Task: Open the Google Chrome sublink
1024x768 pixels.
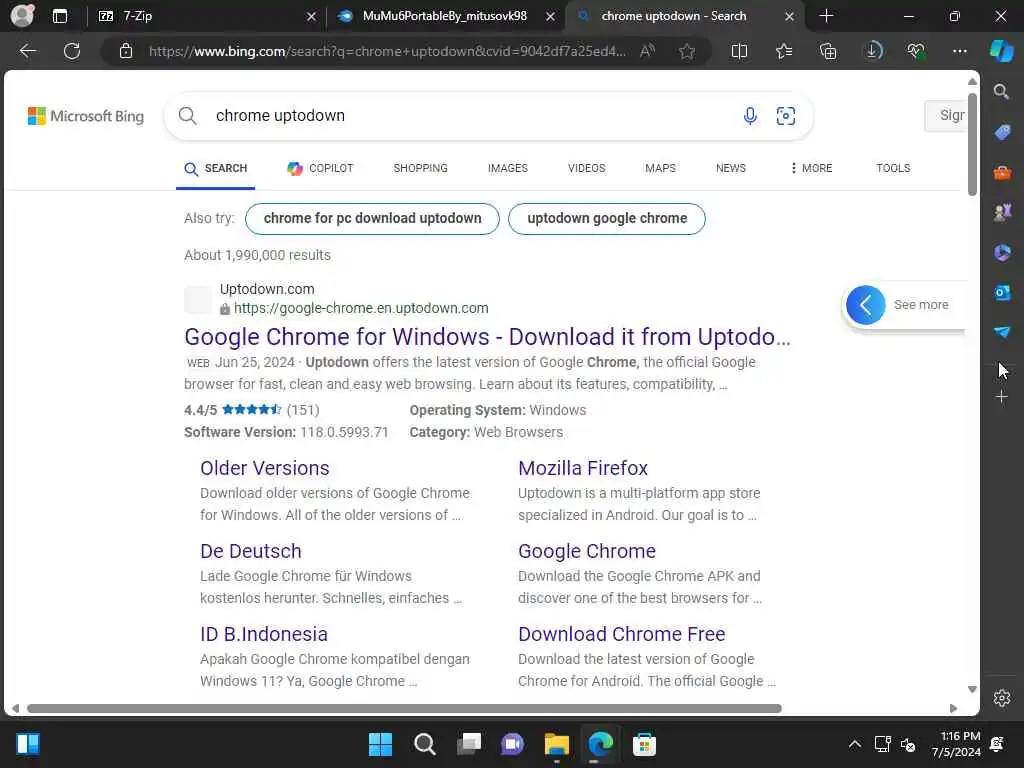Action: tap(586, 551)
